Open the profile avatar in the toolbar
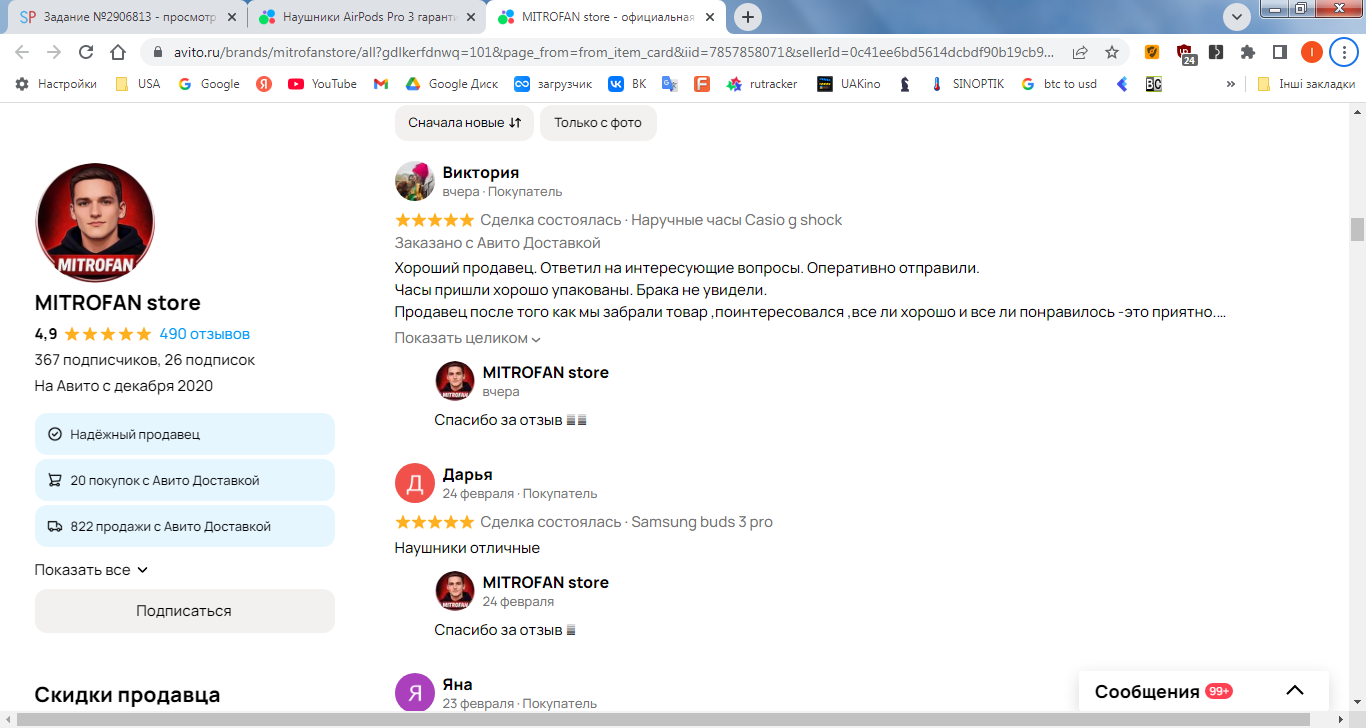 1311,53
